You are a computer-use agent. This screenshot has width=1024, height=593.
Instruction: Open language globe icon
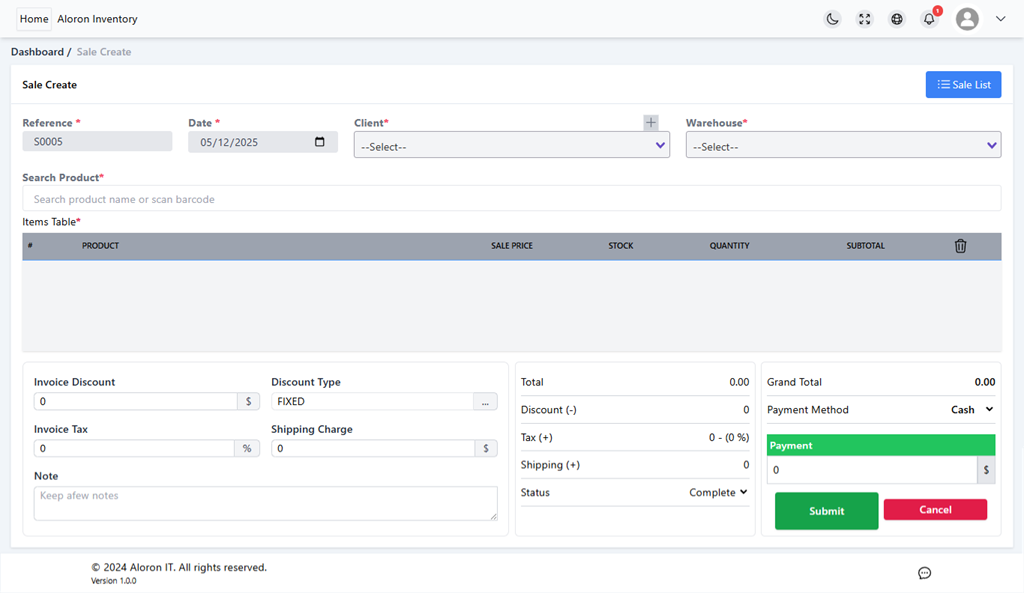(897, 19)
